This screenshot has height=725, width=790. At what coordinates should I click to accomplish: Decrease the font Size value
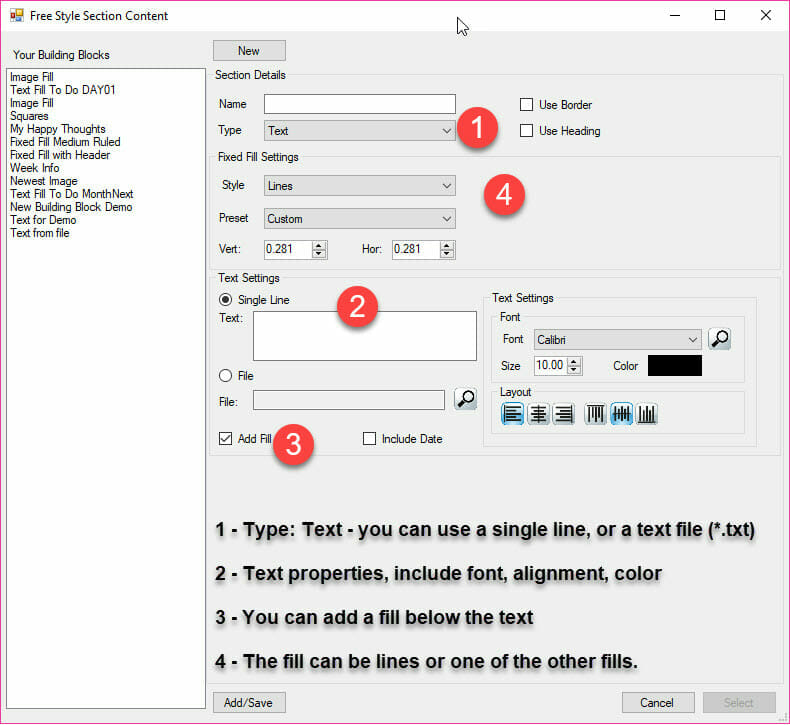click(x=573, y=369)
